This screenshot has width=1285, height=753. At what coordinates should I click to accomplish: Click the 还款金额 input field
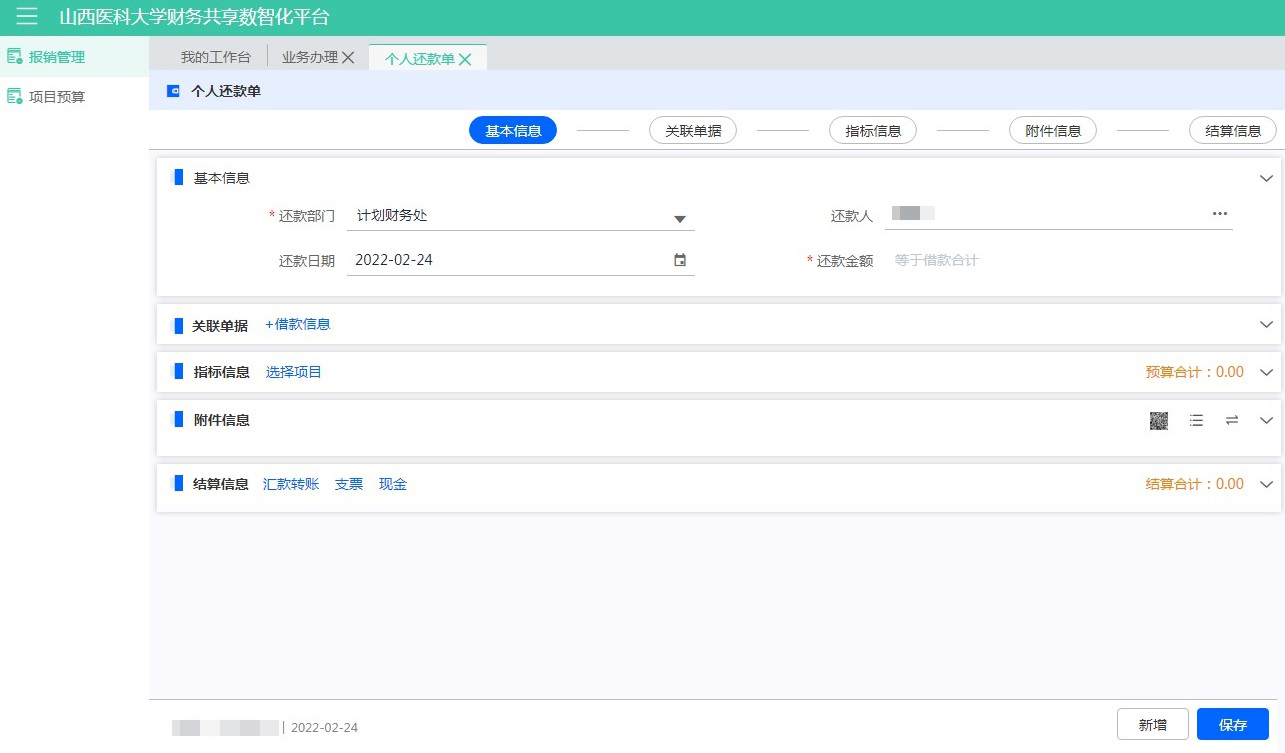[x=1060, y=261]
